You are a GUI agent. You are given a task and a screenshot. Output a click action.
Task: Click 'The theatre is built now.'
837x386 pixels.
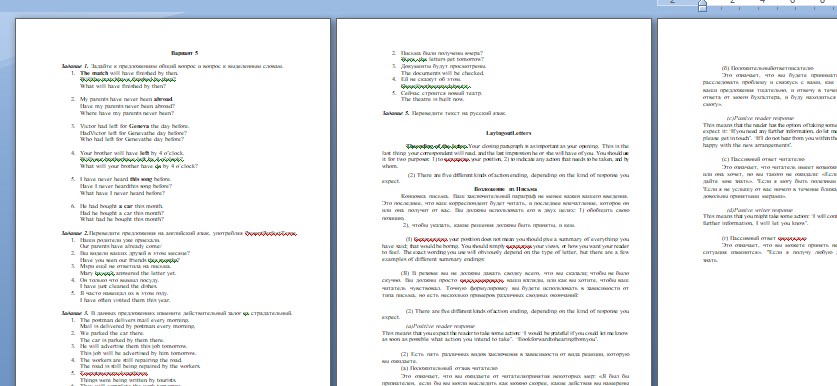(432, 99)
